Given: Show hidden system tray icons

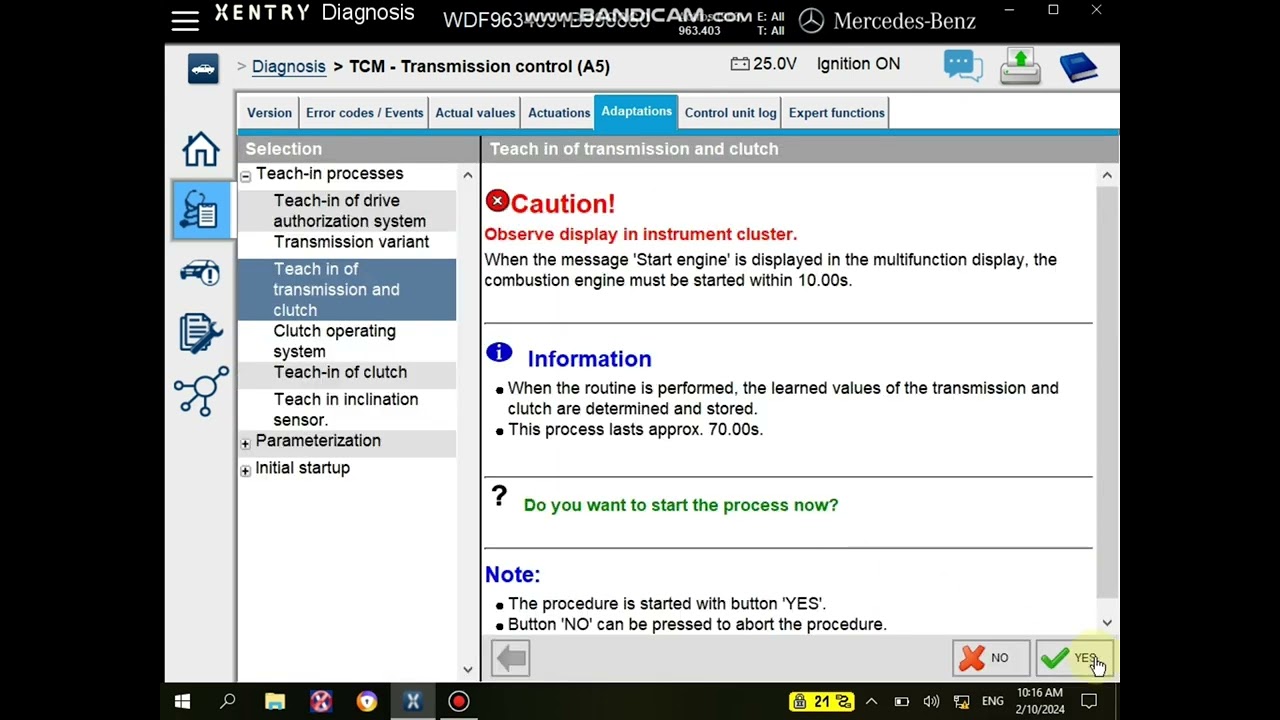Looking at the screenshot, I should click(x=871, y=701).
